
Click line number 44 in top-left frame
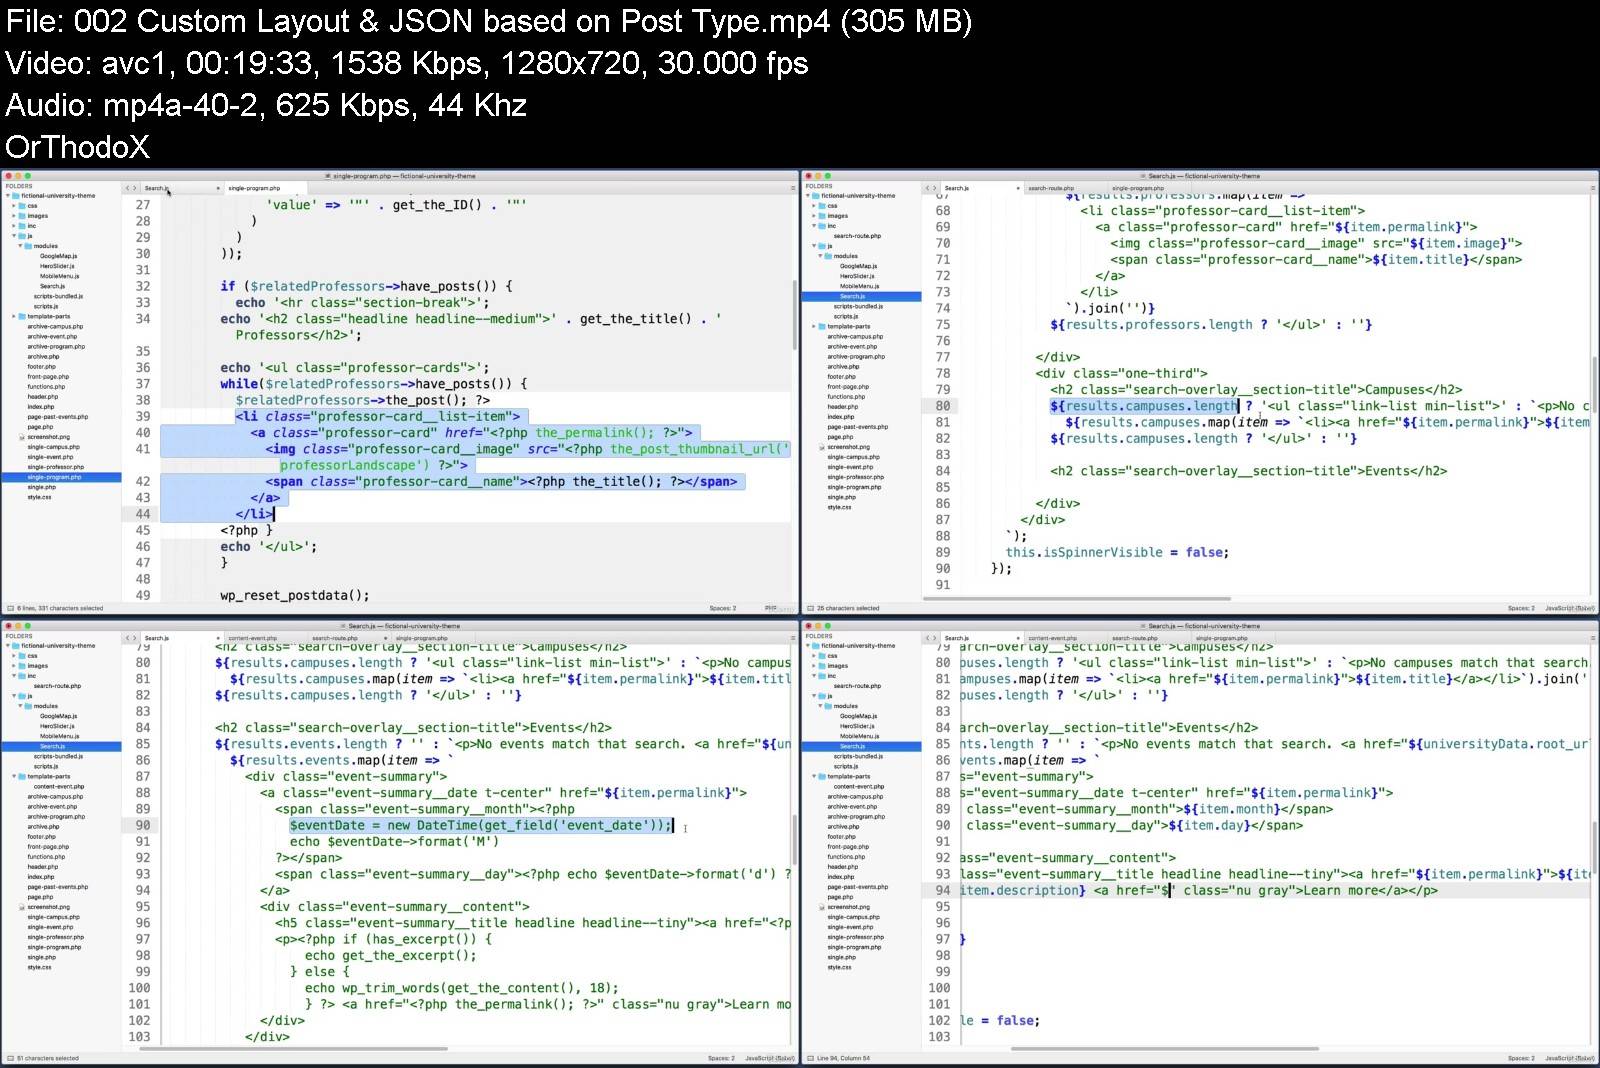point(143,514)
